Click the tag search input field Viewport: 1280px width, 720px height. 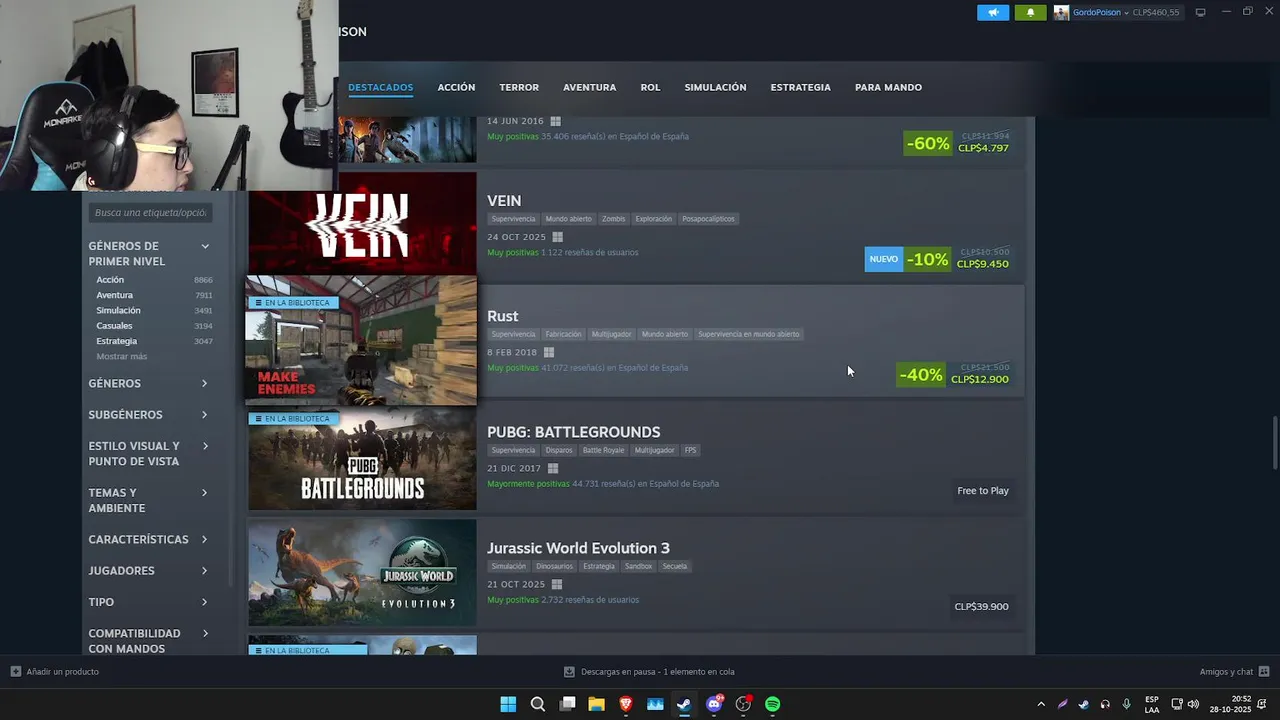click(150, 212)
